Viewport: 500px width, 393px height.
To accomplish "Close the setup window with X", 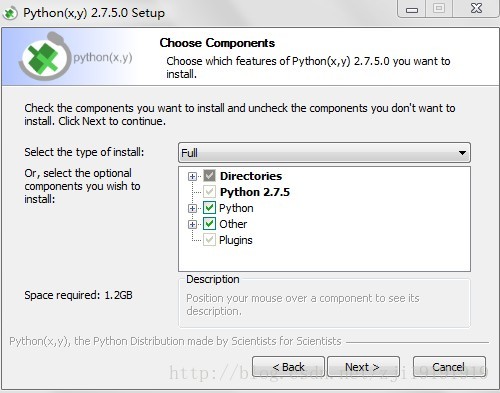I will click(476, 8).
